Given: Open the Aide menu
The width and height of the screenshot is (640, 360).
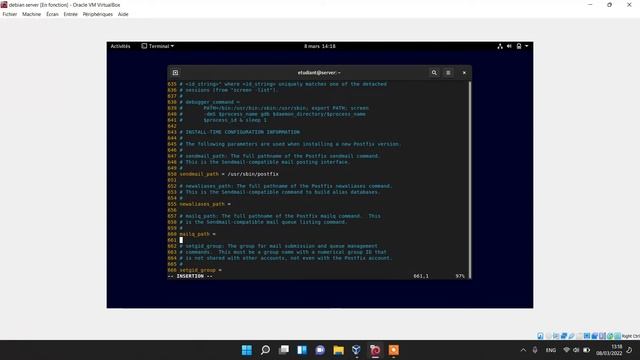Looking at the screenshot, I should (123, 14).
